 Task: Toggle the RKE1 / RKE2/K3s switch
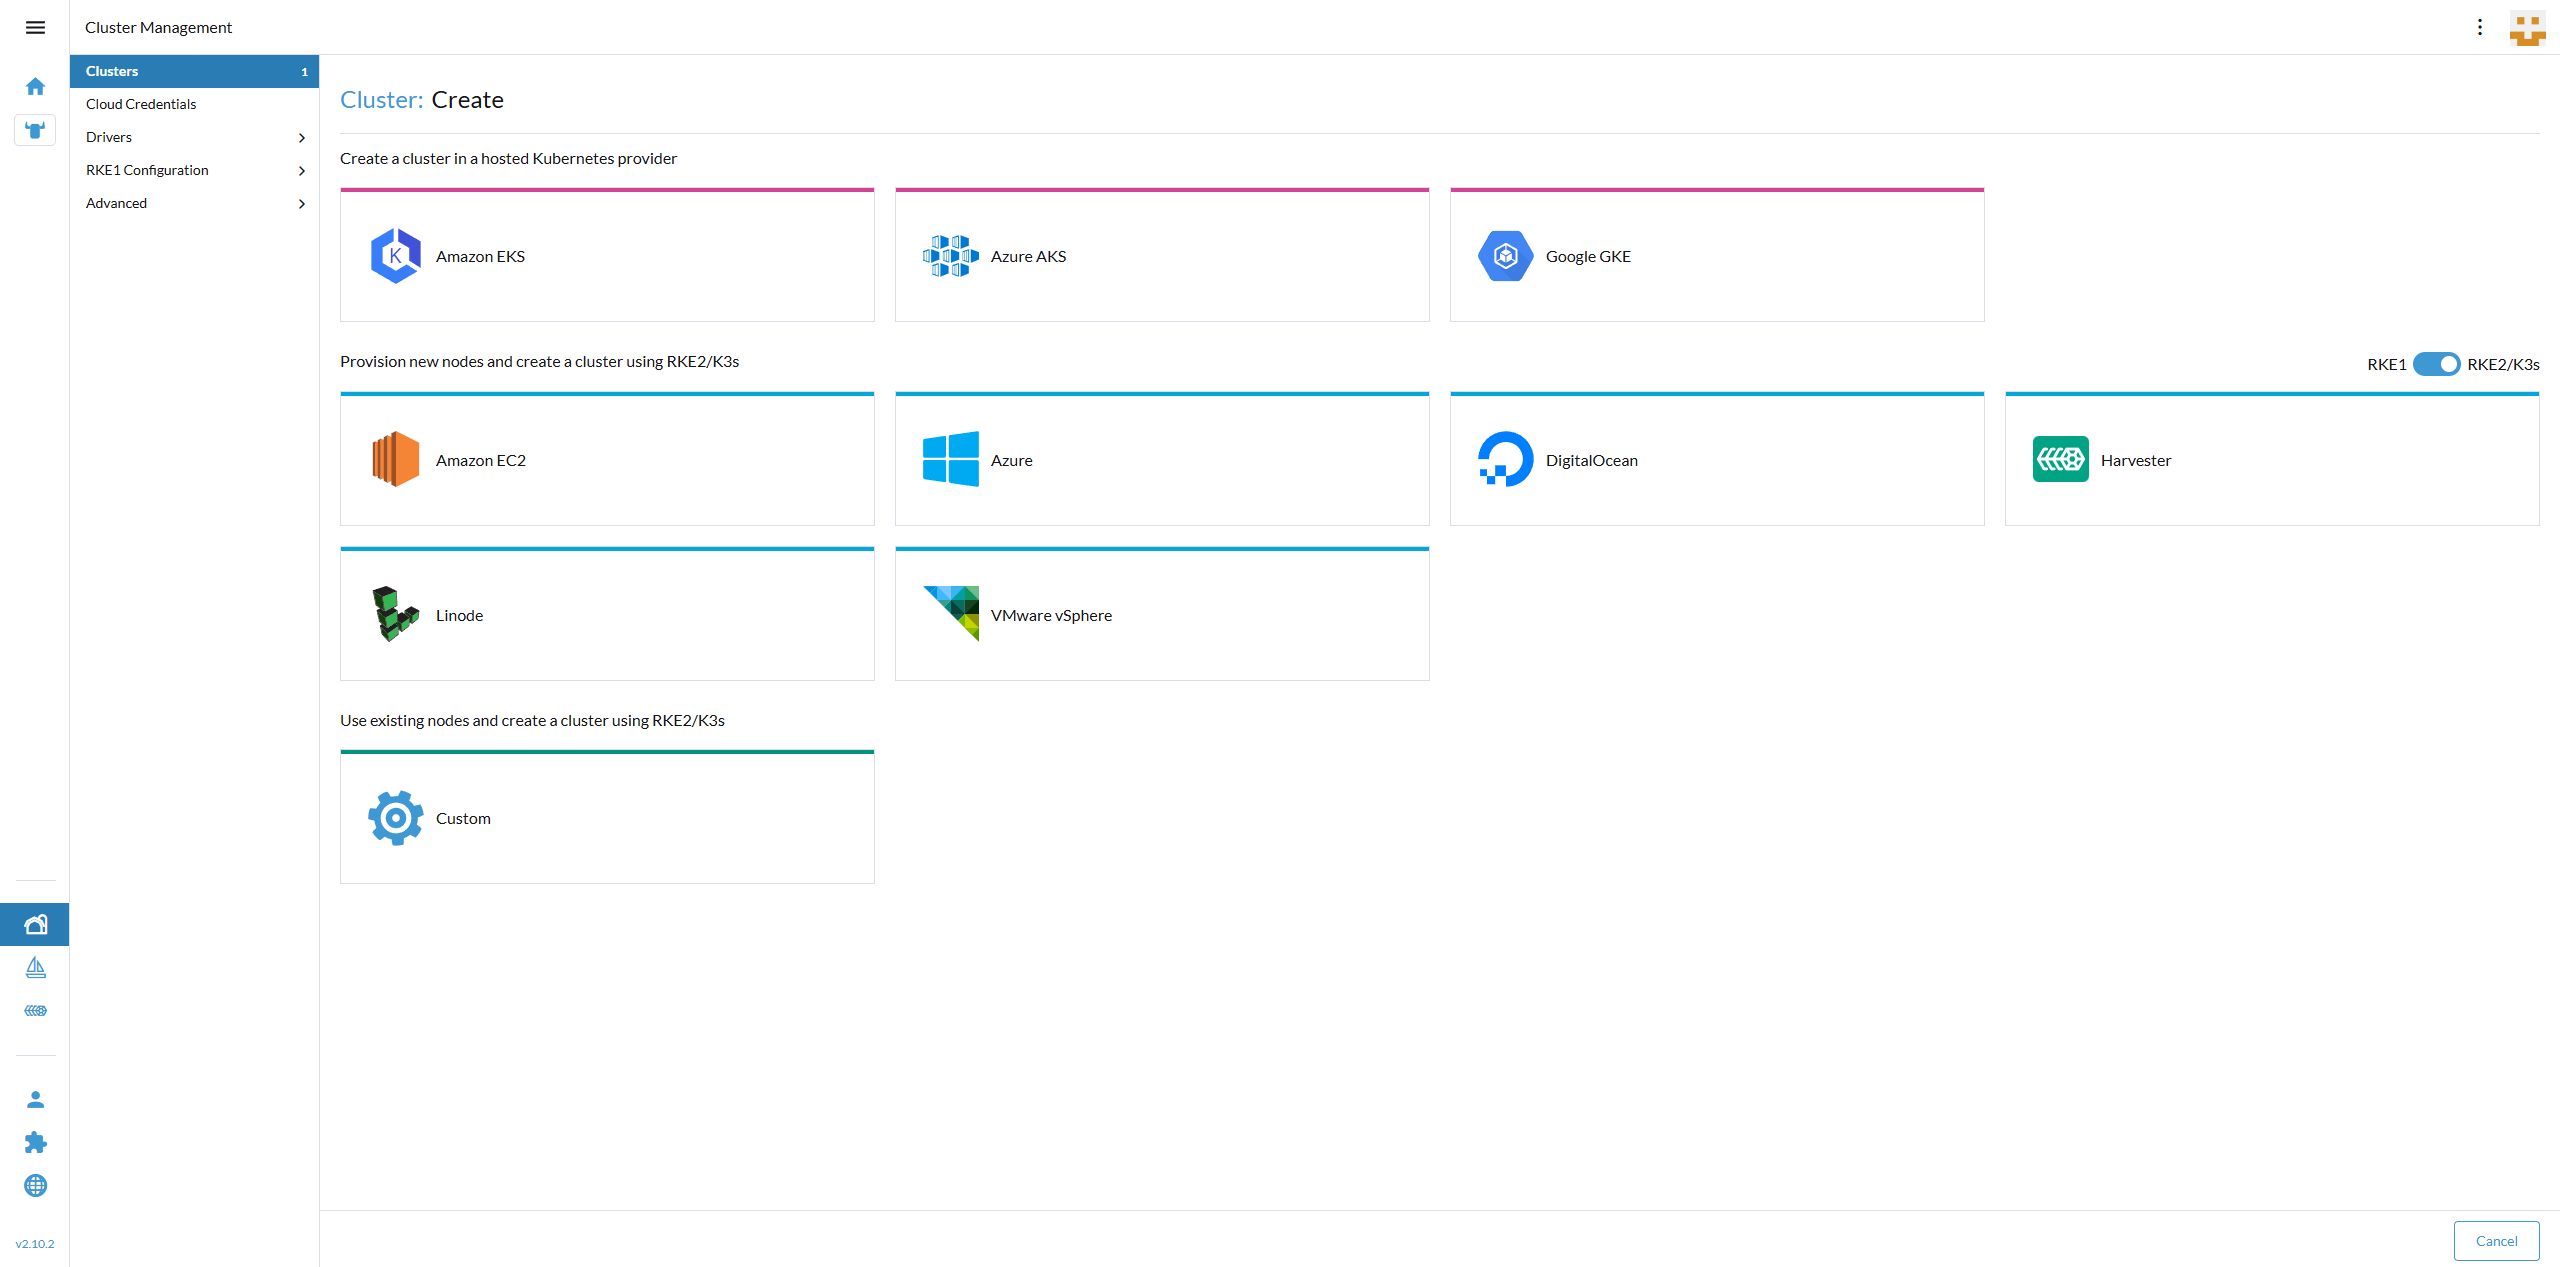(2436, 364)
